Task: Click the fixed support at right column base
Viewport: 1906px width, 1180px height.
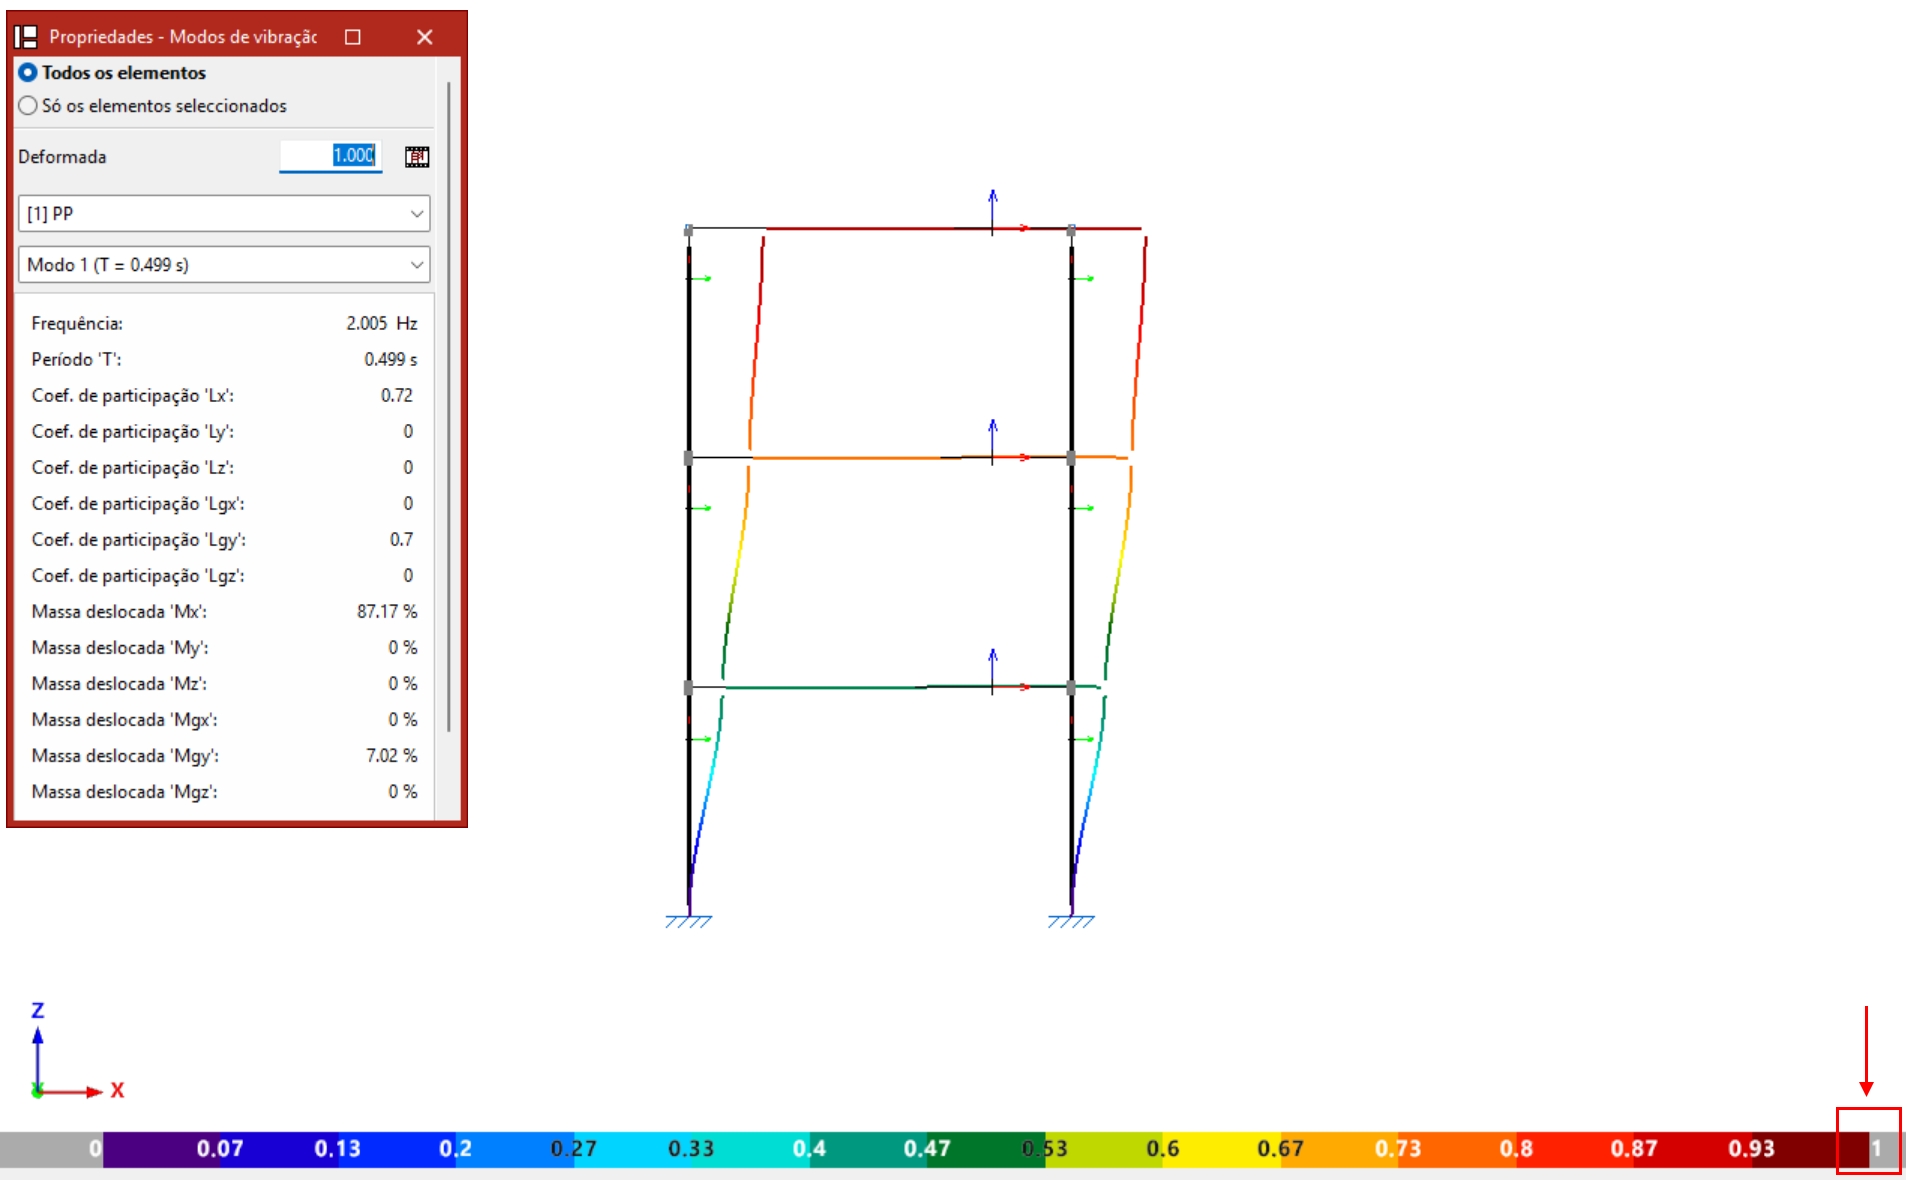Action: tap(1071, 921)
